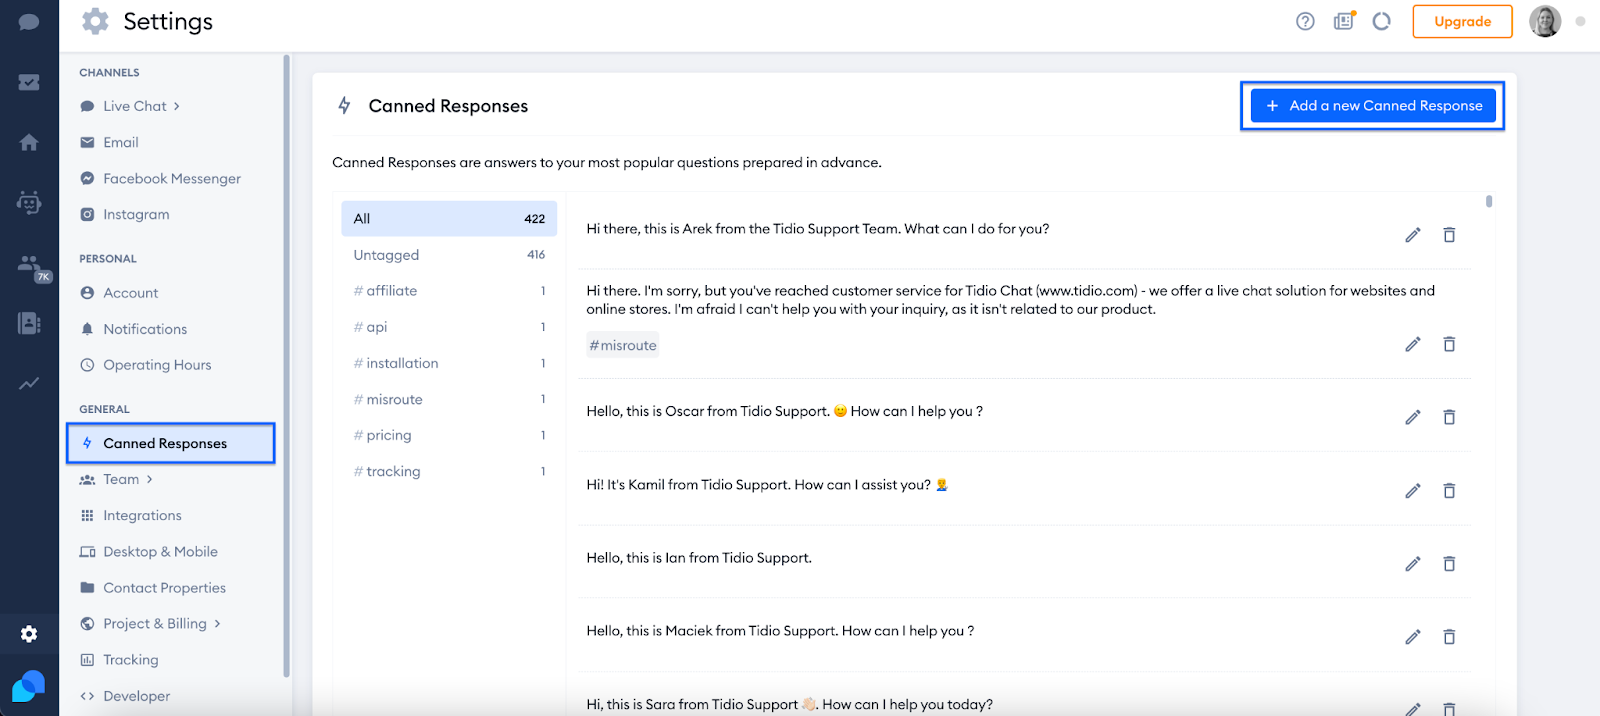Open Instagram channel settings
This screenshot has width=1600, height=716.
pos(136,214)
